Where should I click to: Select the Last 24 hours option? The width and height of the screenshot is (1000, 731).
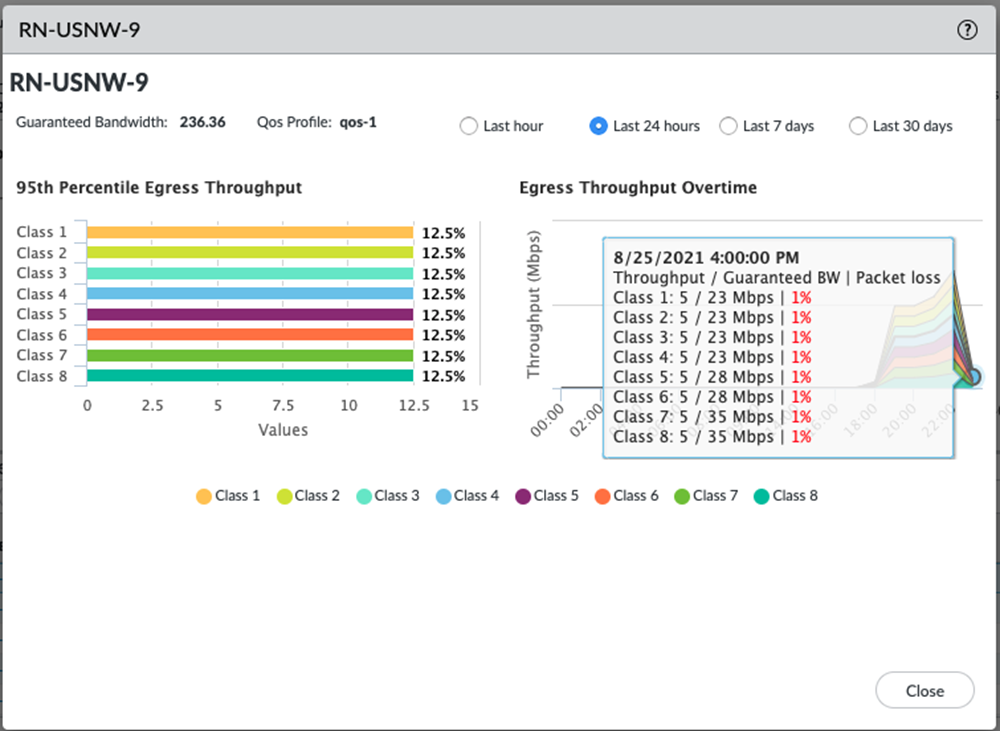click(598, 126)
